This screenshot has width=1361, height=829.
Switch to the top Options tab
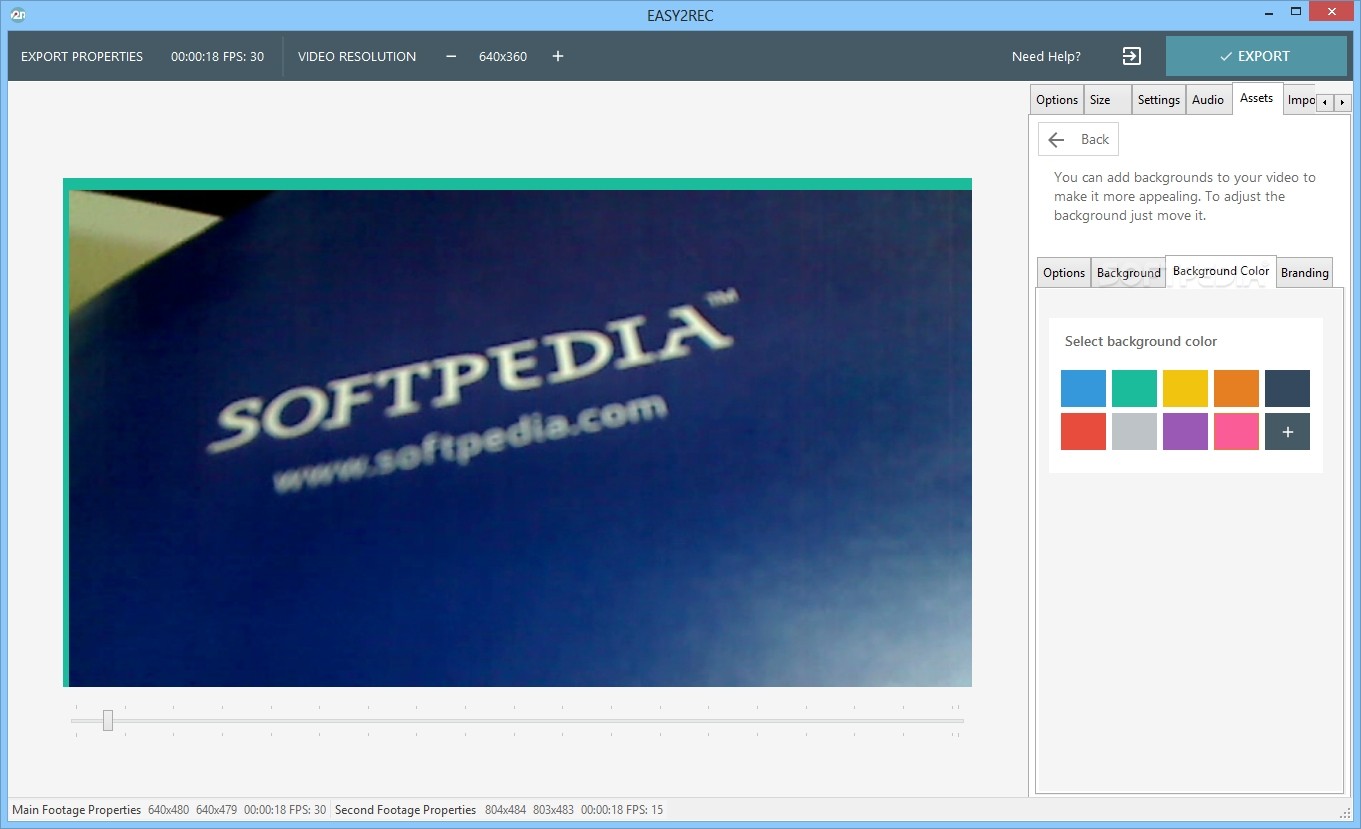[1057, 99]
